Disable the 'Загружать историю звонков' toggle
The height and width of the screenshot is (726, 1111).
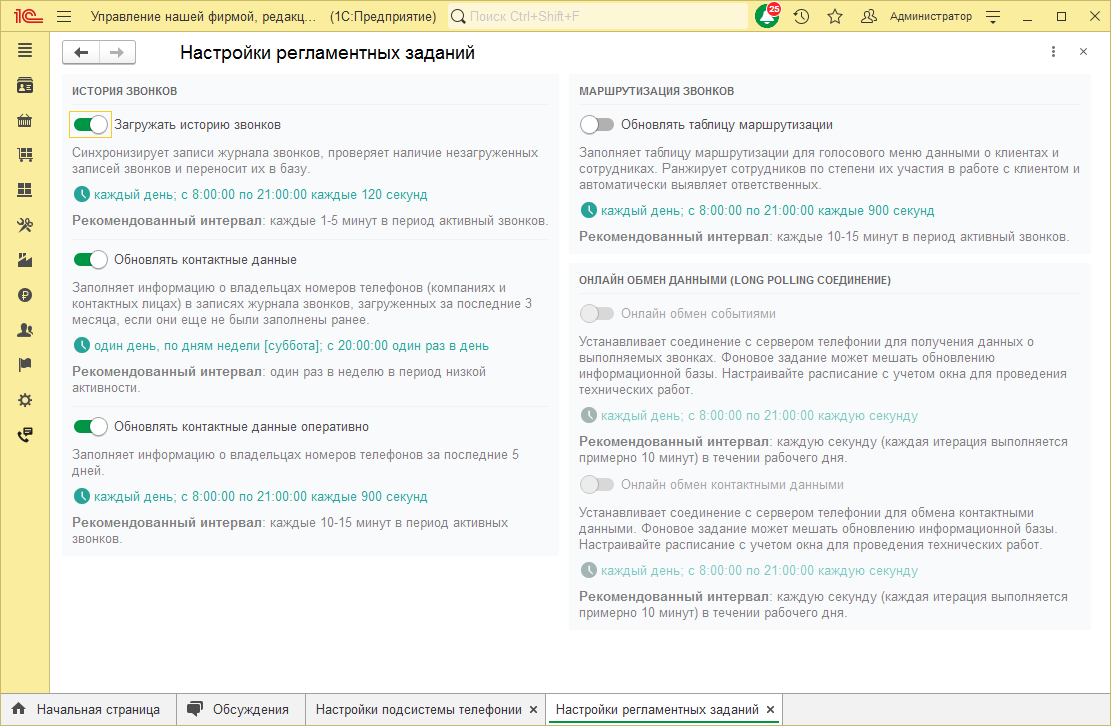coord(91,125)
